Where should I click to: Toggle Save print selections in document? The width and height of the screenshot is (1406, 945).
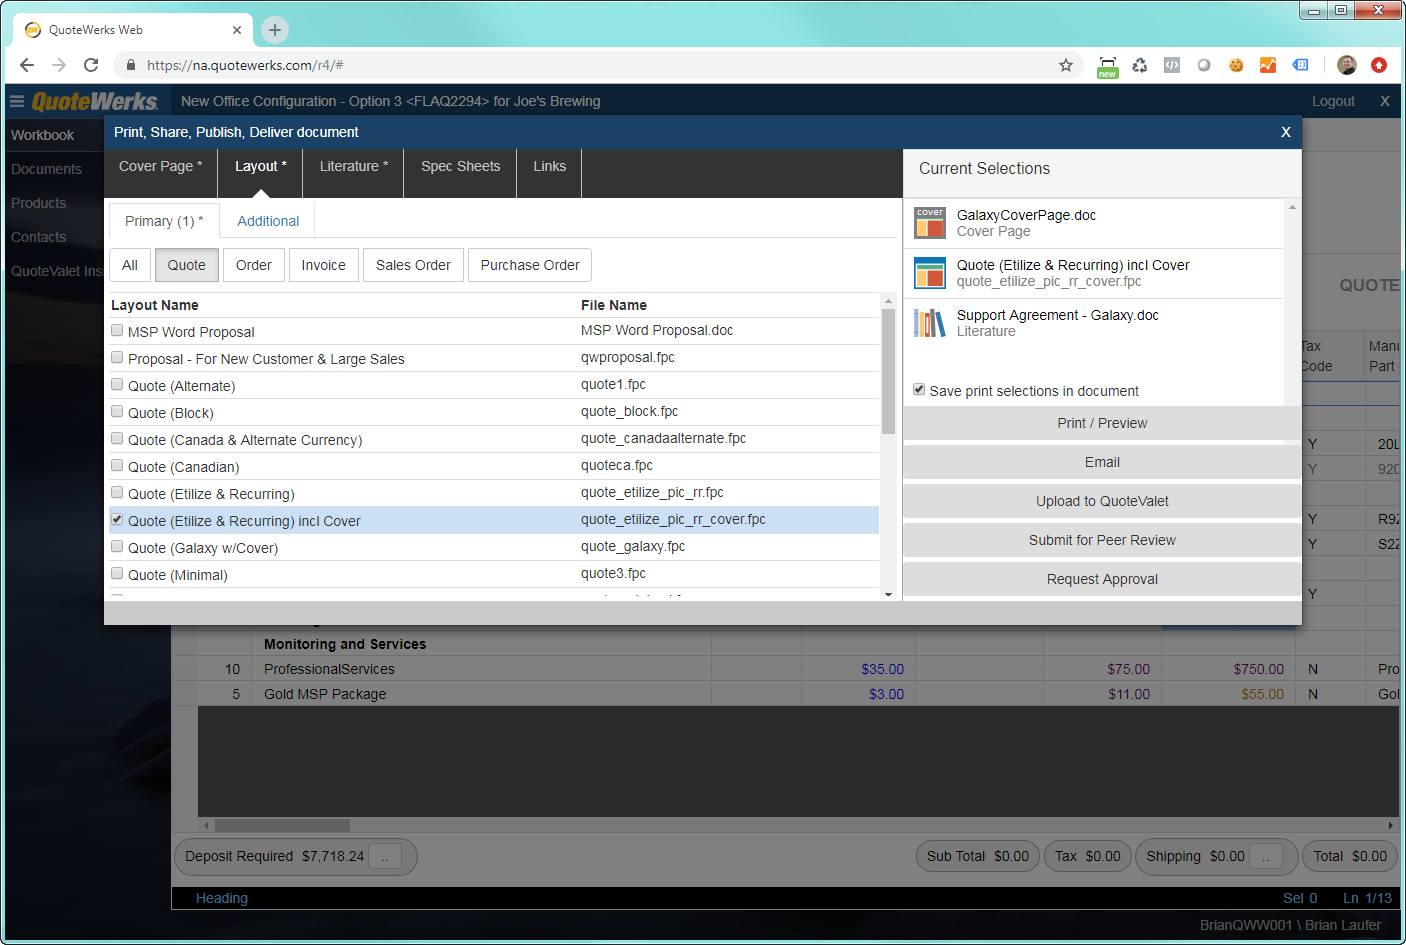click(x=919, y=389)
